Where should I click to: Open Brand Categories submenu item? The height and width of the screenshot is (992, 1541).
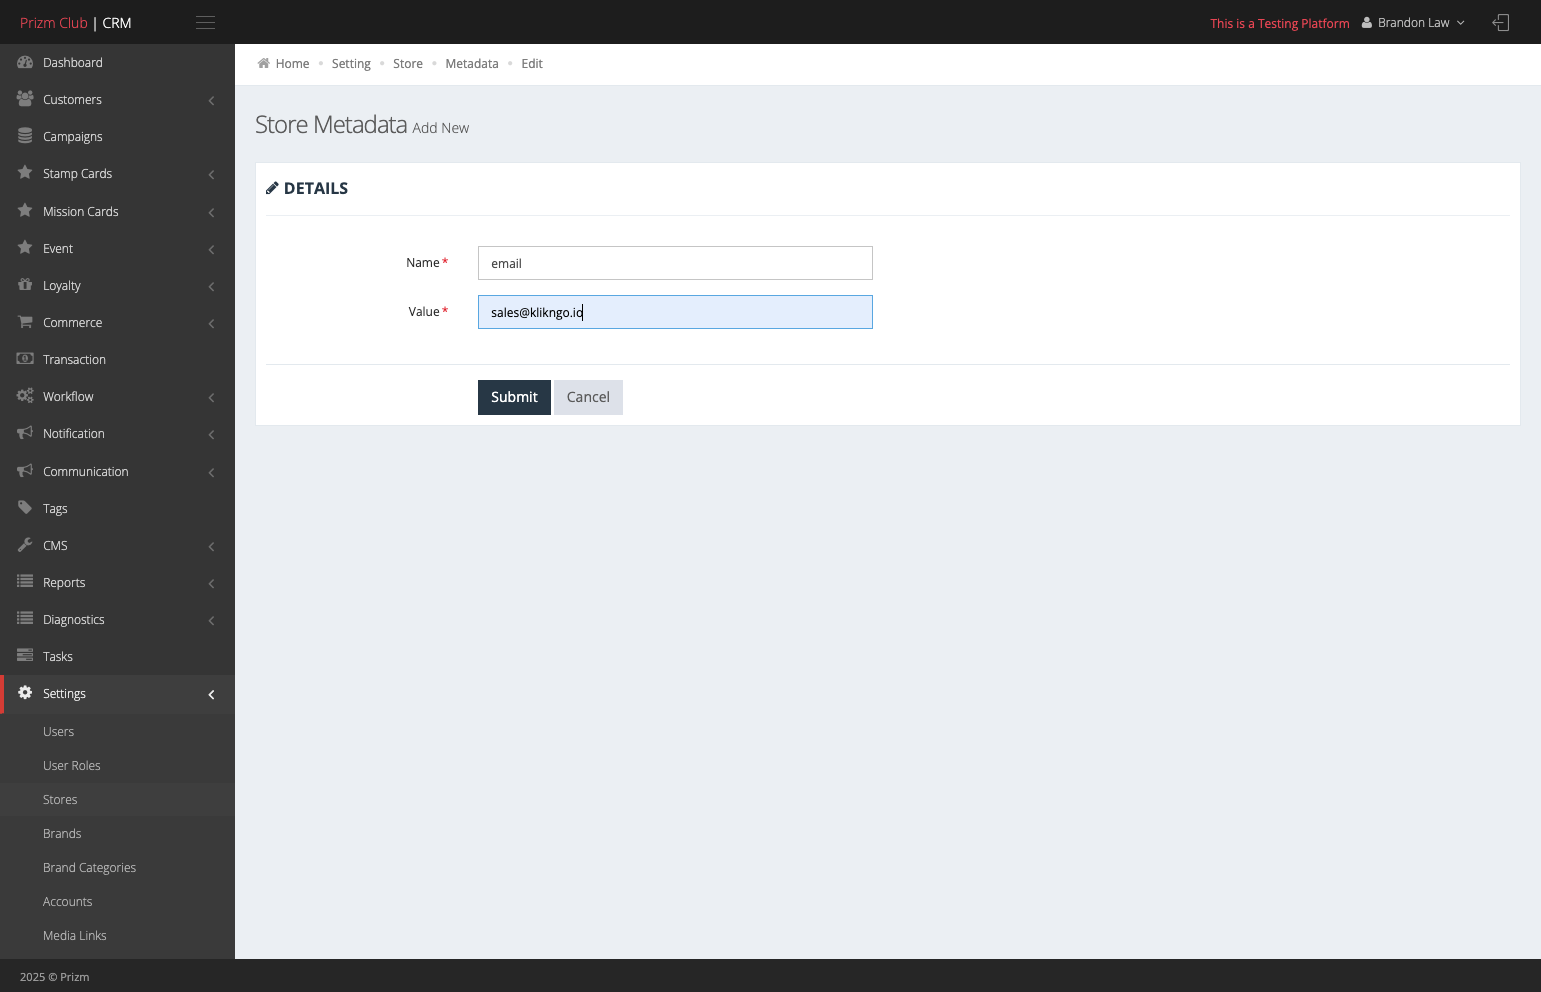point(89,868)
